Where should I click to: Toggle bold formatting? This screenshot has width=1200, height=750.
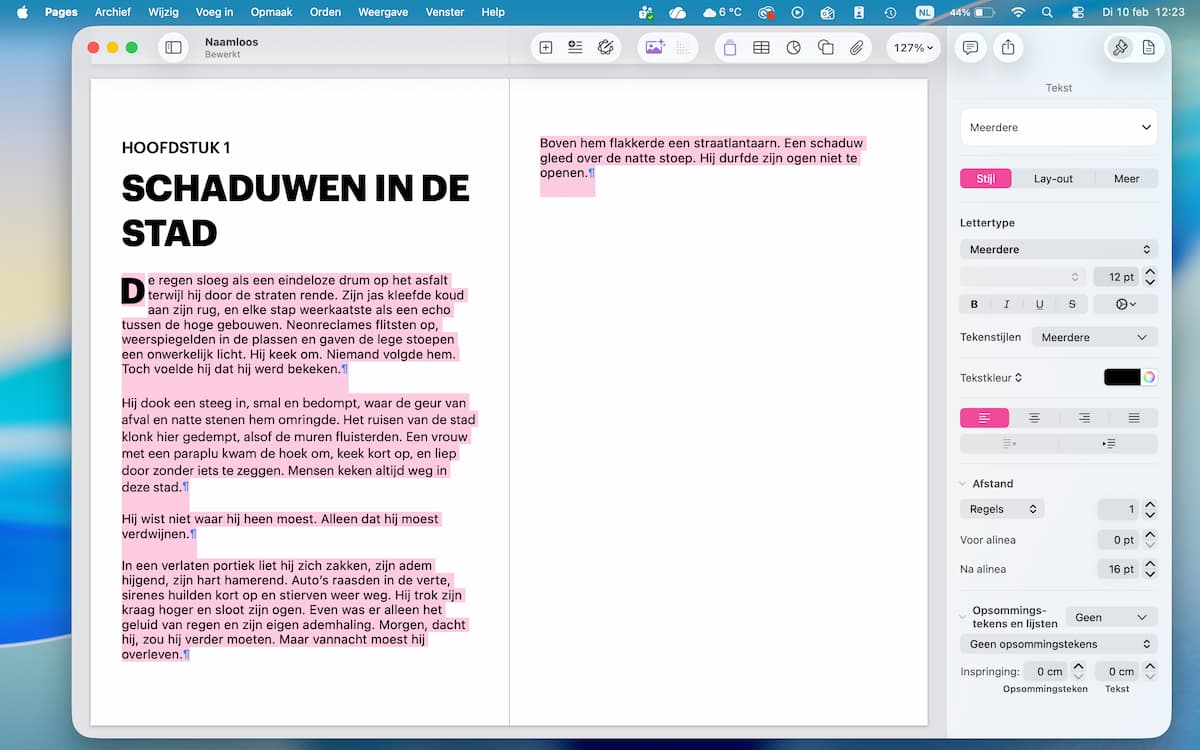click(975, 304)
